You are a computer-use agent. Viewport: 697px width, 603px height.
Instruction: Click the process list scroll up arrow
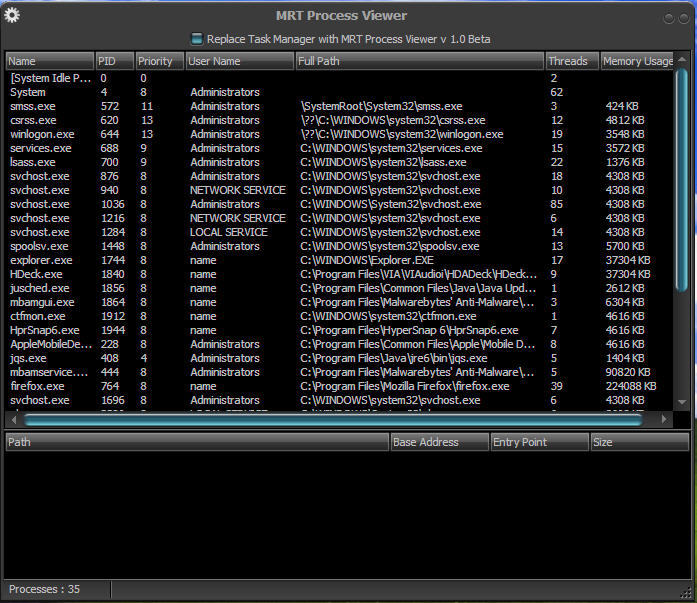click(x=682, y=59)
